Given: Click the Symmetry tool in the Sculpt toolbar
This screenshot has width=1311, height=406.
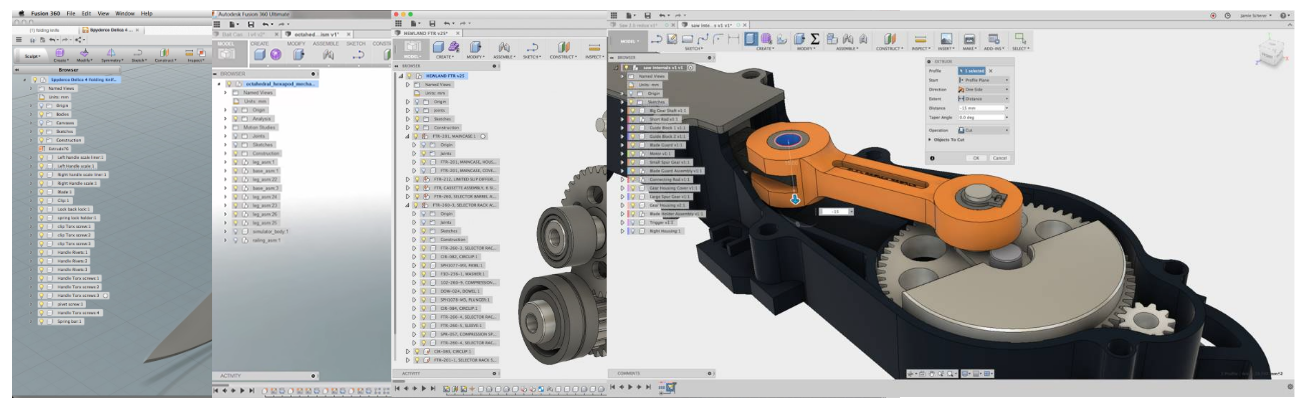Looking at the screenshot, I should pos(112,55).
